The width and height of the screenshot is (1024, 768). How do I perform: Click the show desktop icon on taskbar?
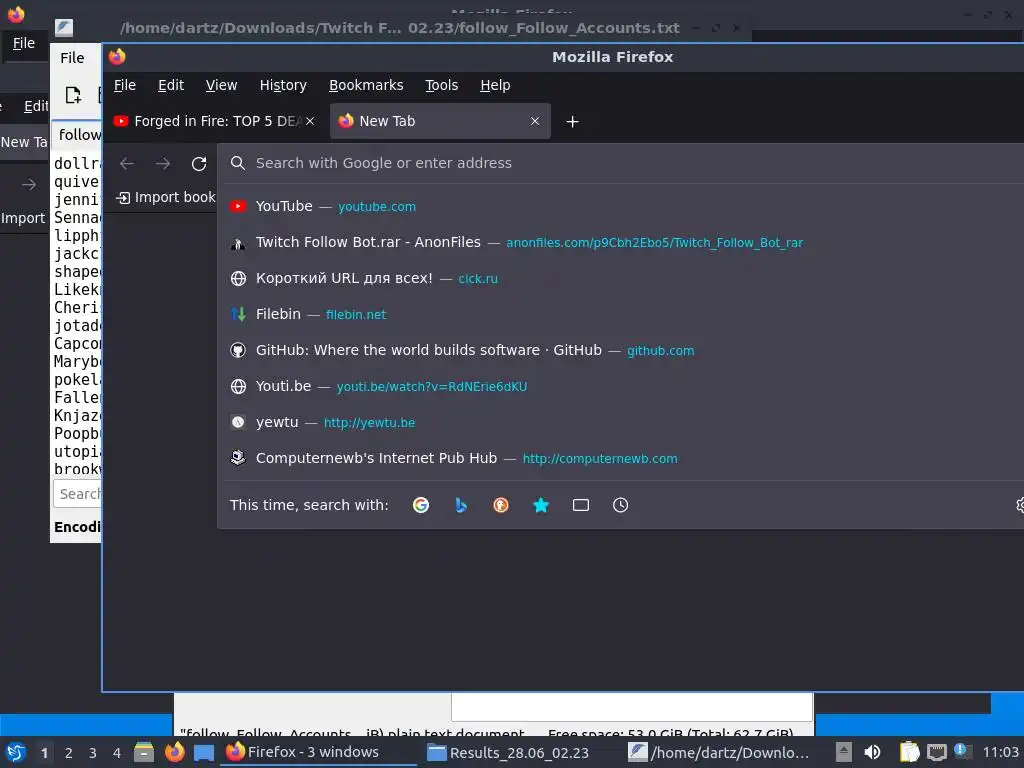pyautogui.click(x=204, y=752)
